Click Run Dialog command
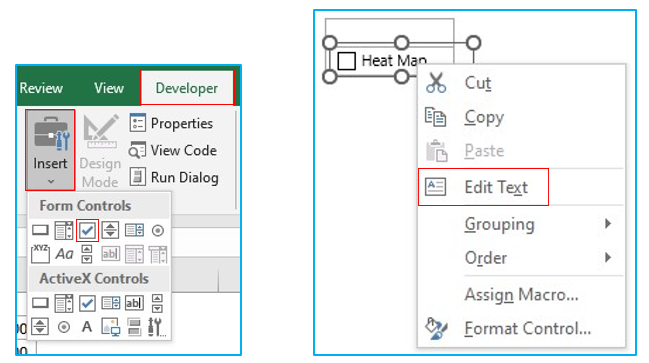The height and width of the screenshot is (363, 649). tap(174, 178)
